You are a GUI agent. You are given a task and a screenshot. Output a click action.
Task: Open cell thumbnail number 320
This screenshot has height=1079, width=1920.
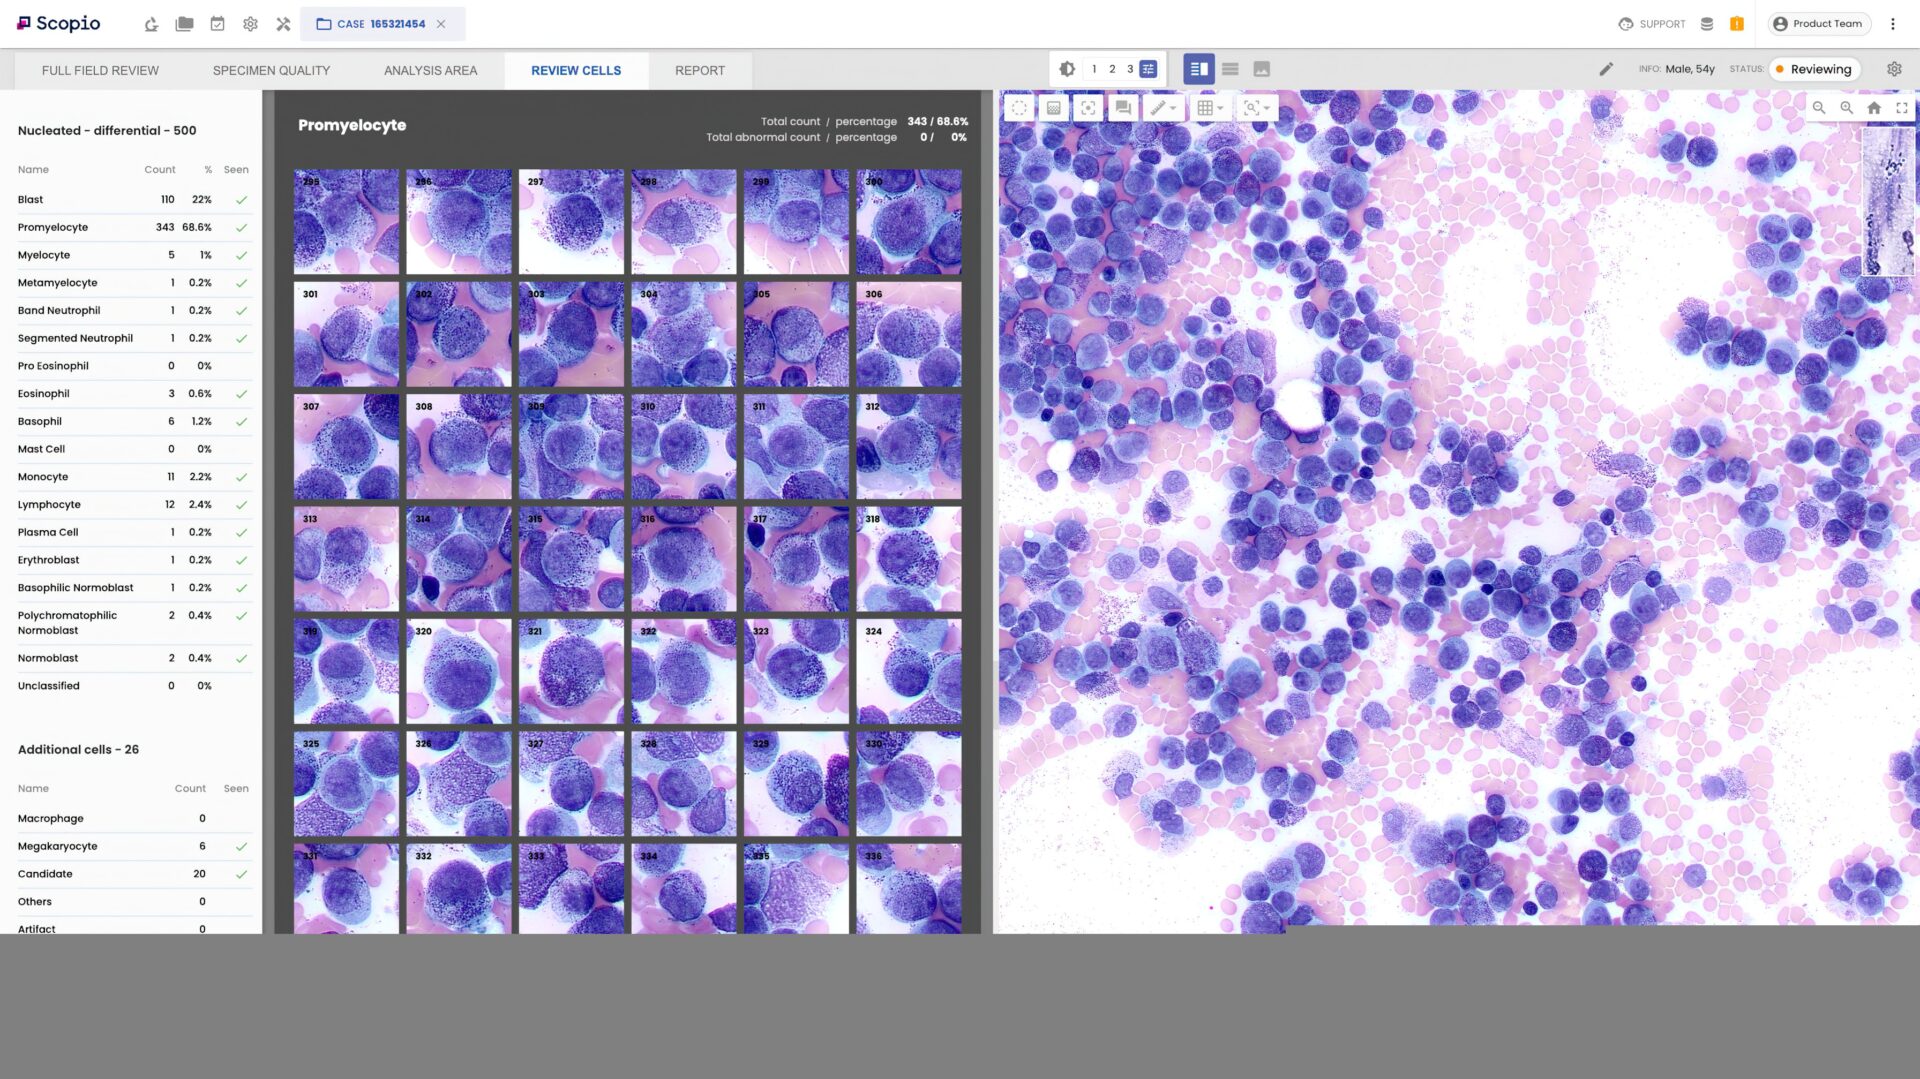pos(458,671)
